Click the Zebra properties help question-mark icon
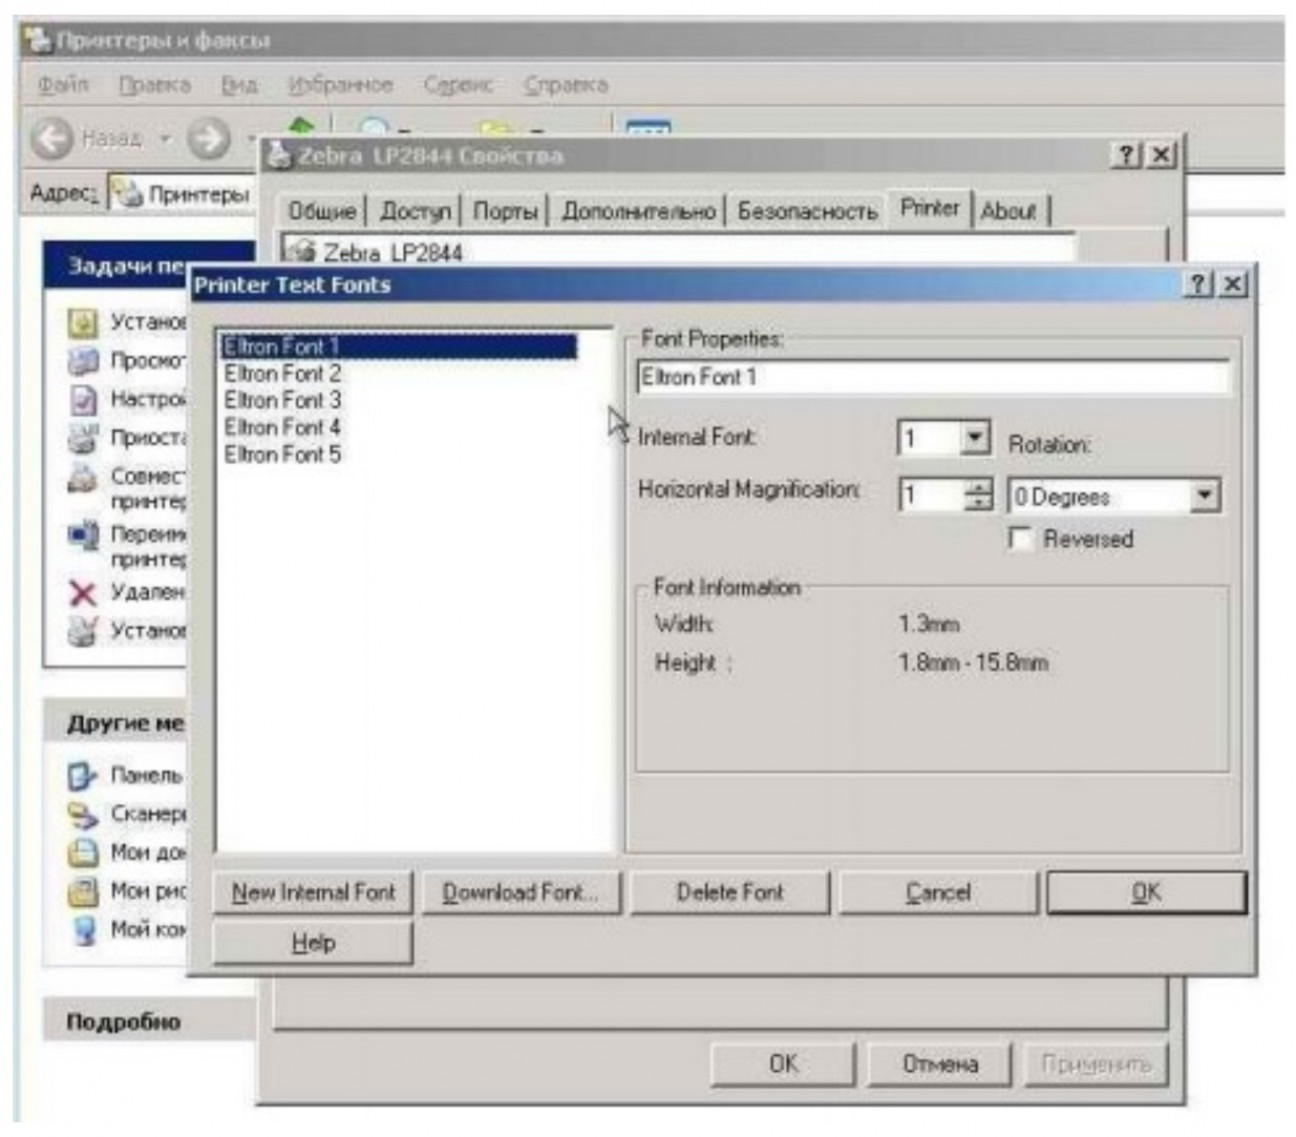Screen dimensions: 1296x1137 (1126, 155)
